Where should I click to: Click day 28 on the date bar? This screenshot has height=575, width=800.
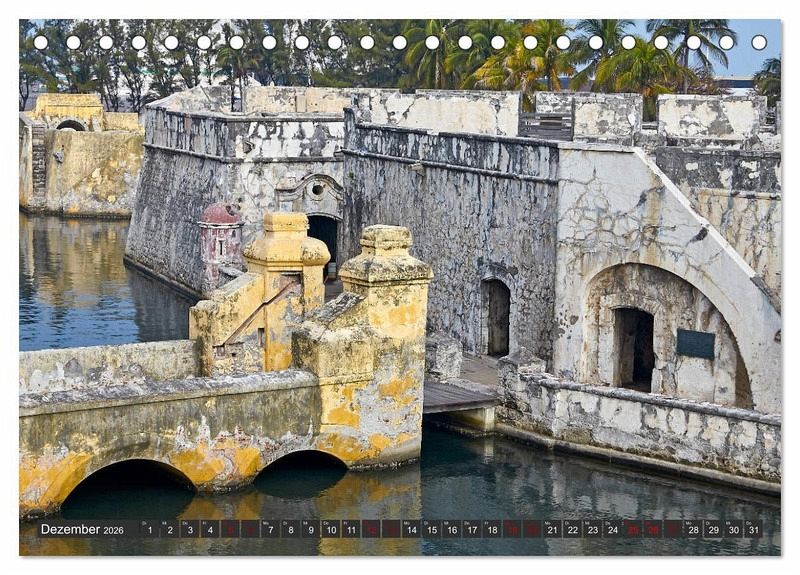point(693,529)
